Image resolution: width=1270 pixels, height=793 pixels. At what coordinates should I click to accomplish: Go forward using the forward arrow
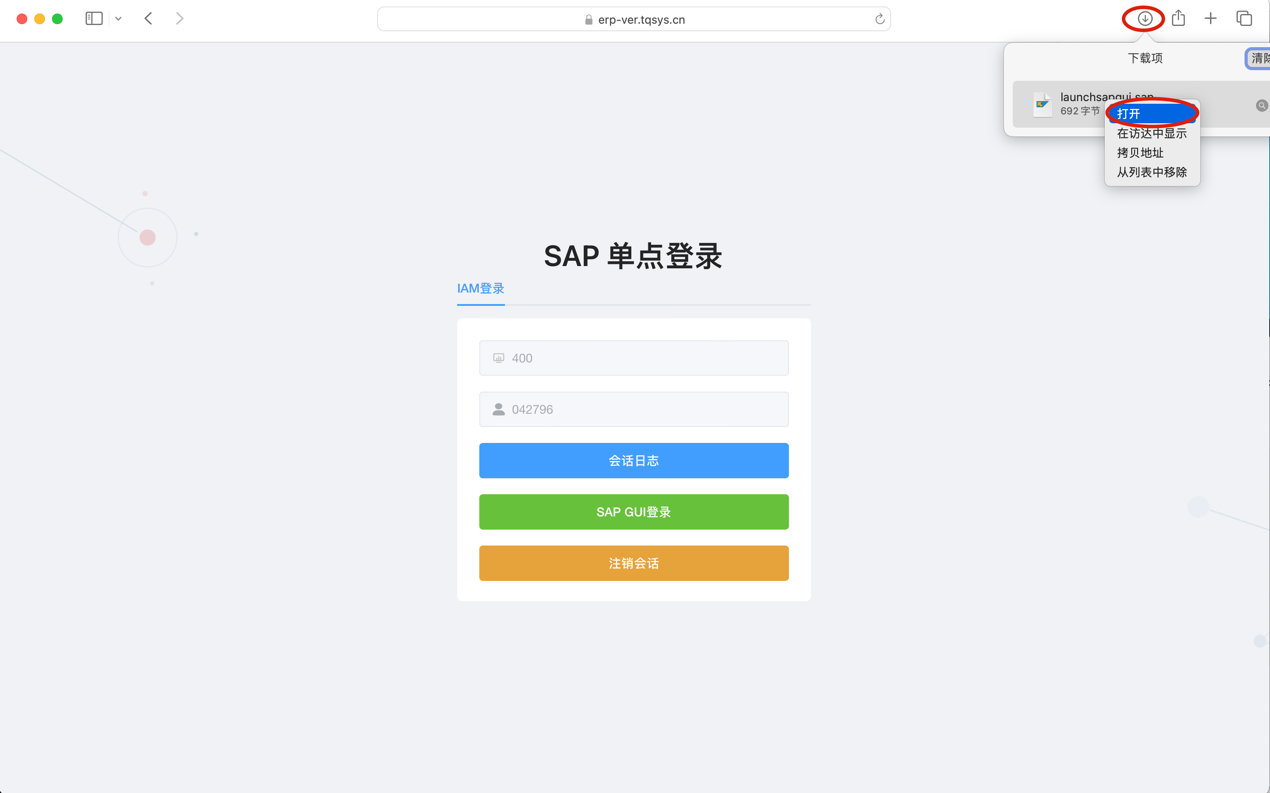pyautogui.click(x=180, y=18)
